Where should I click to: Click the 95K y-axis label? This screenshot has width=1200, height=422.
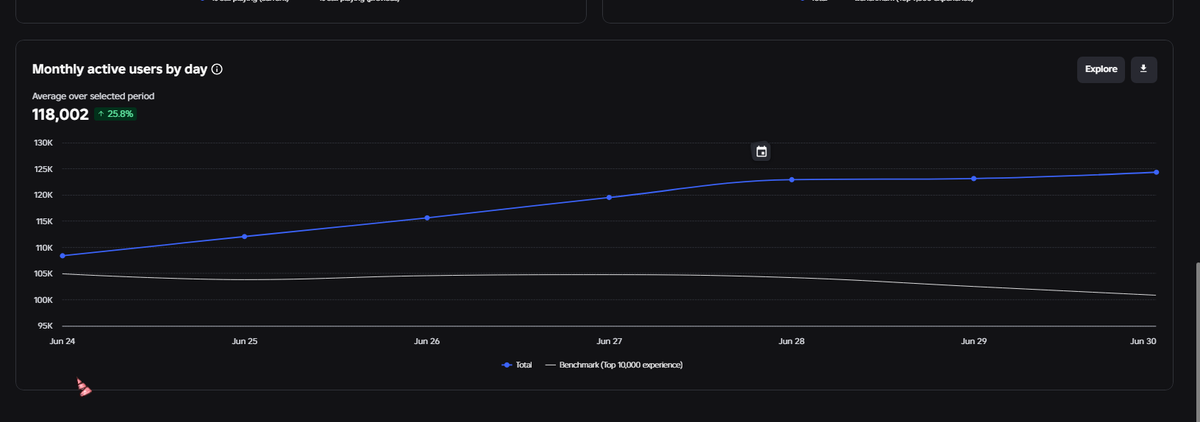(45, 326)
